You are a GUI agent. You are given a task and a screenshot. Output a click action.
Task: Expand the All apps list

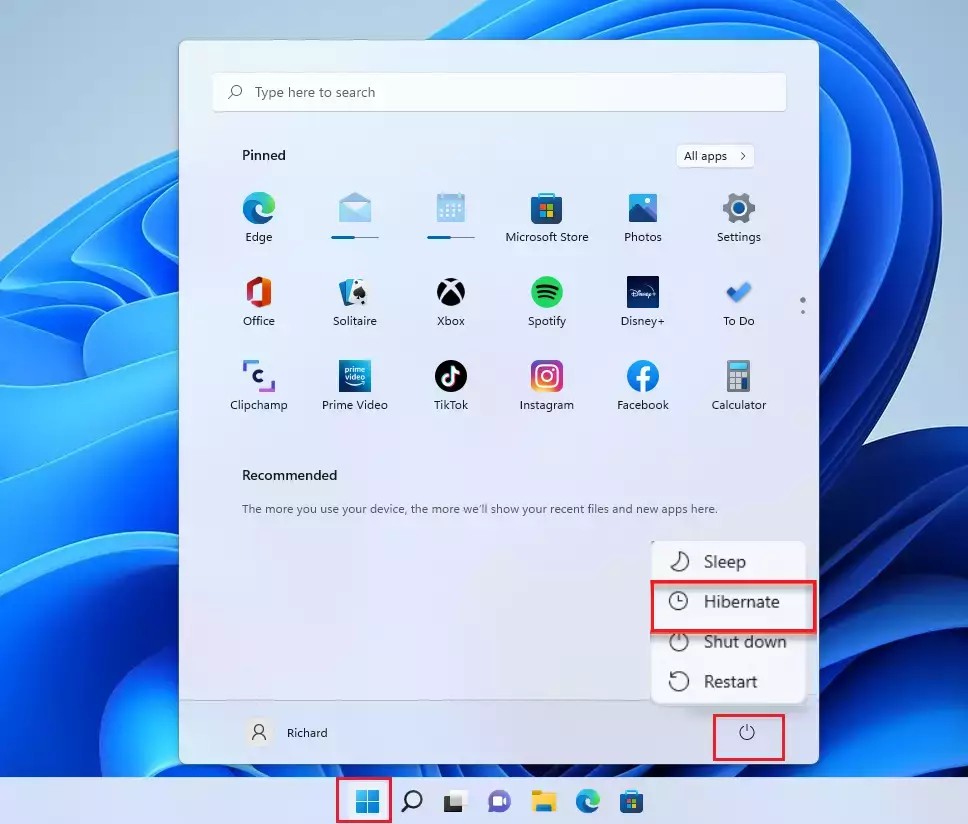click(714, 156)
